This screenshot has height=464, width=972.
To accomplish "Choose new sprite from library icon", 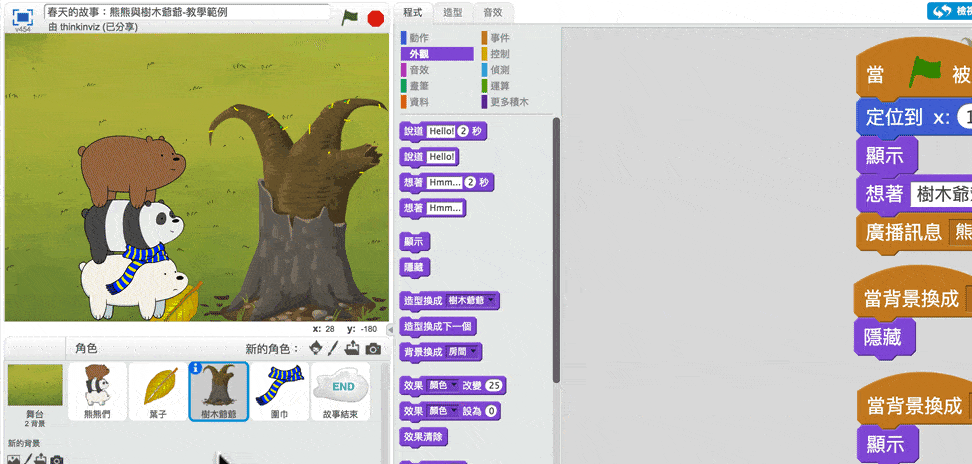I will (316, 348).
